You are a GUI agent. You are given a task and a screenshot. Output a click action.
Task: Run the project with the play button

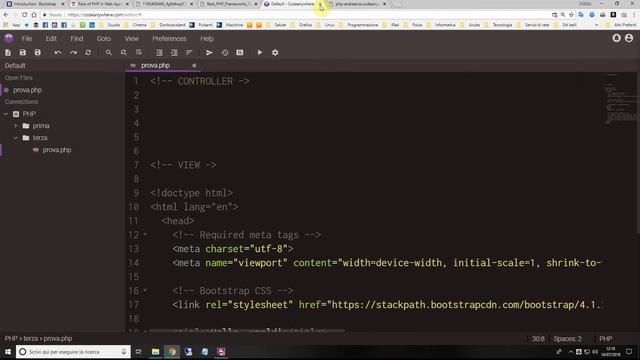(260, 53)
